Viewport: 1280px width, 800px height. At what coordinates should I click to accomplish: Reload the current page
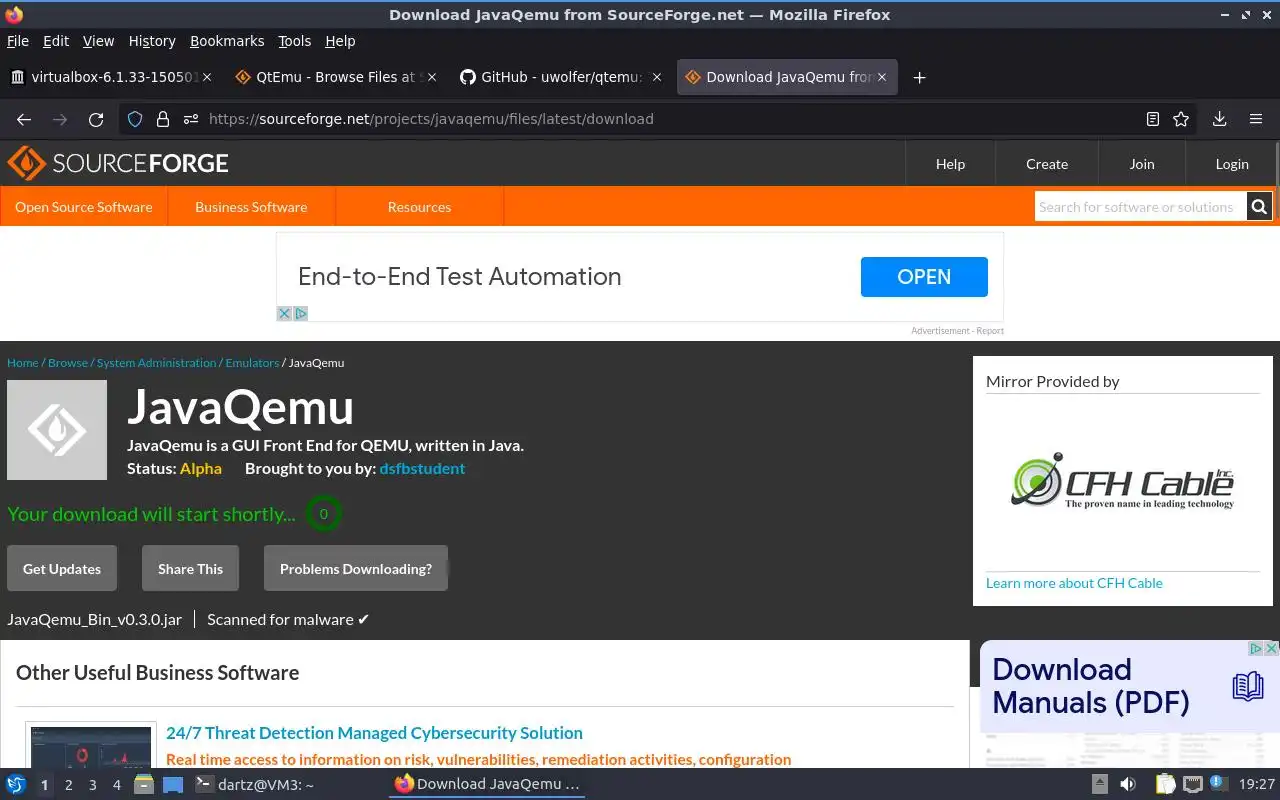96,119
